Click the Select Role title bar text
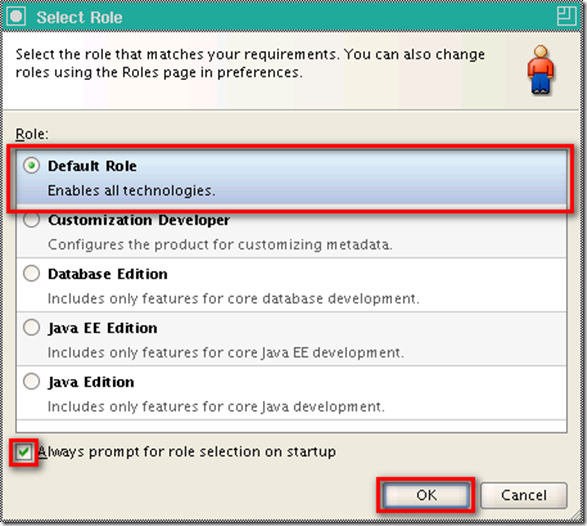Image resolution: width=587 pixels, height=526 pixels. 79,18
